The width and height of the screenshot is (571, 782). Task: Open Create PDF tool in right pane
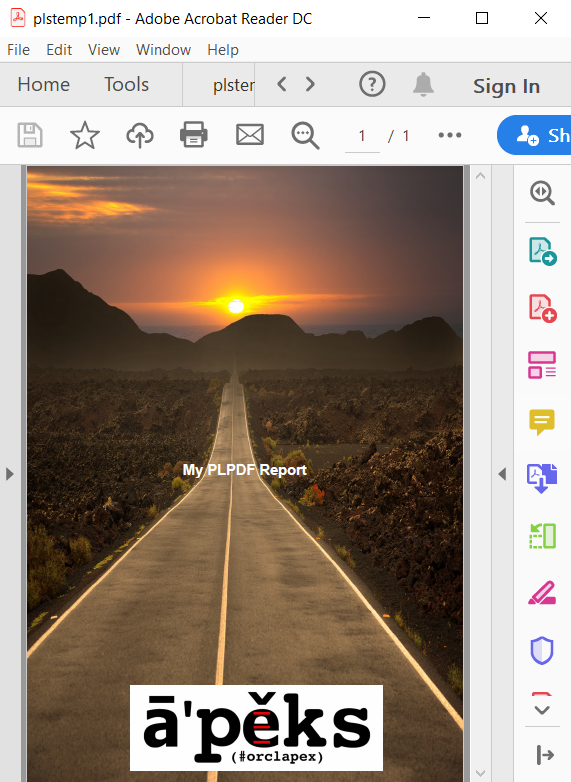tap(543, 308)
